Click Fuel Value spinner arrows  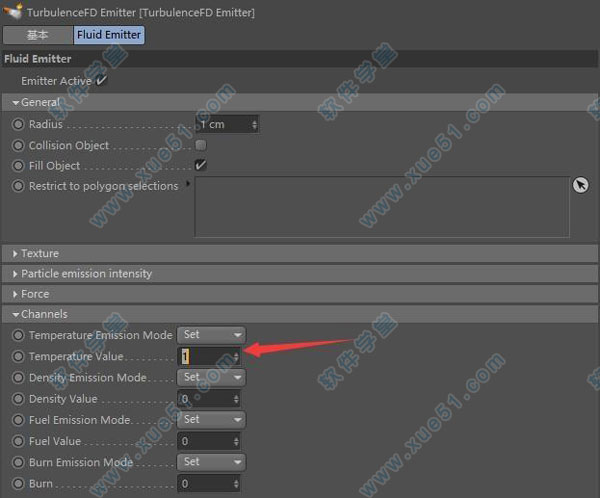[236, 441]
